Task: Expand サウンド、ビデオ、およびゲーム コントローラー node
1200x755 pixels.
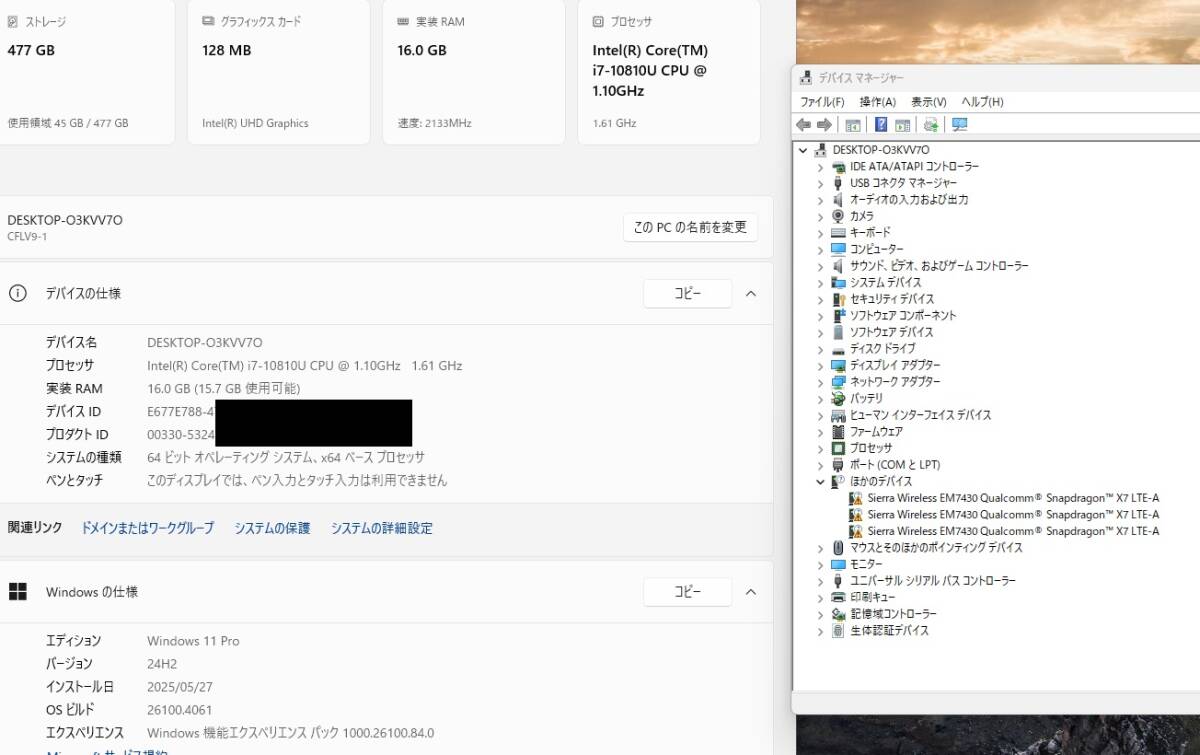Action: pos(821,266)
